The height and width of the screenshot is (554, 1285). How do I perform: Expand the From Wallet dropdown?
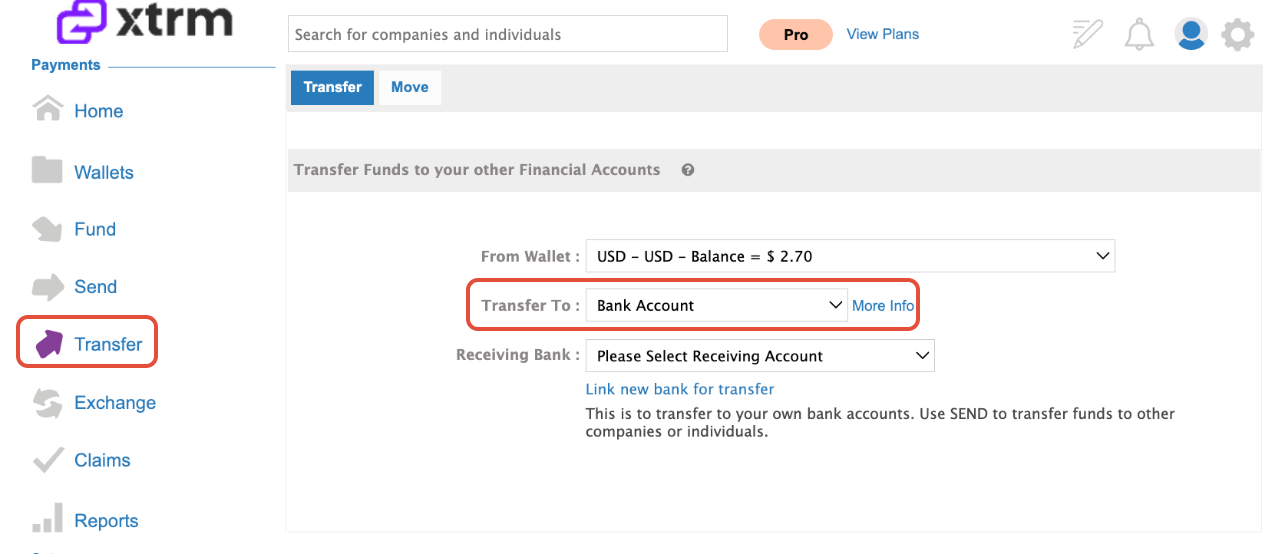click(x=850, y=256)
